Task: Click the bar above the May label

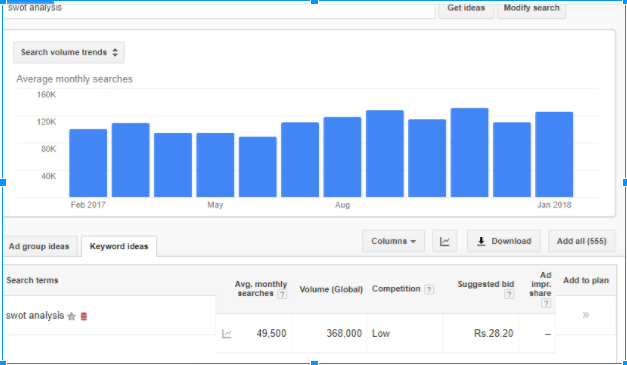Action: click(215, 165)
